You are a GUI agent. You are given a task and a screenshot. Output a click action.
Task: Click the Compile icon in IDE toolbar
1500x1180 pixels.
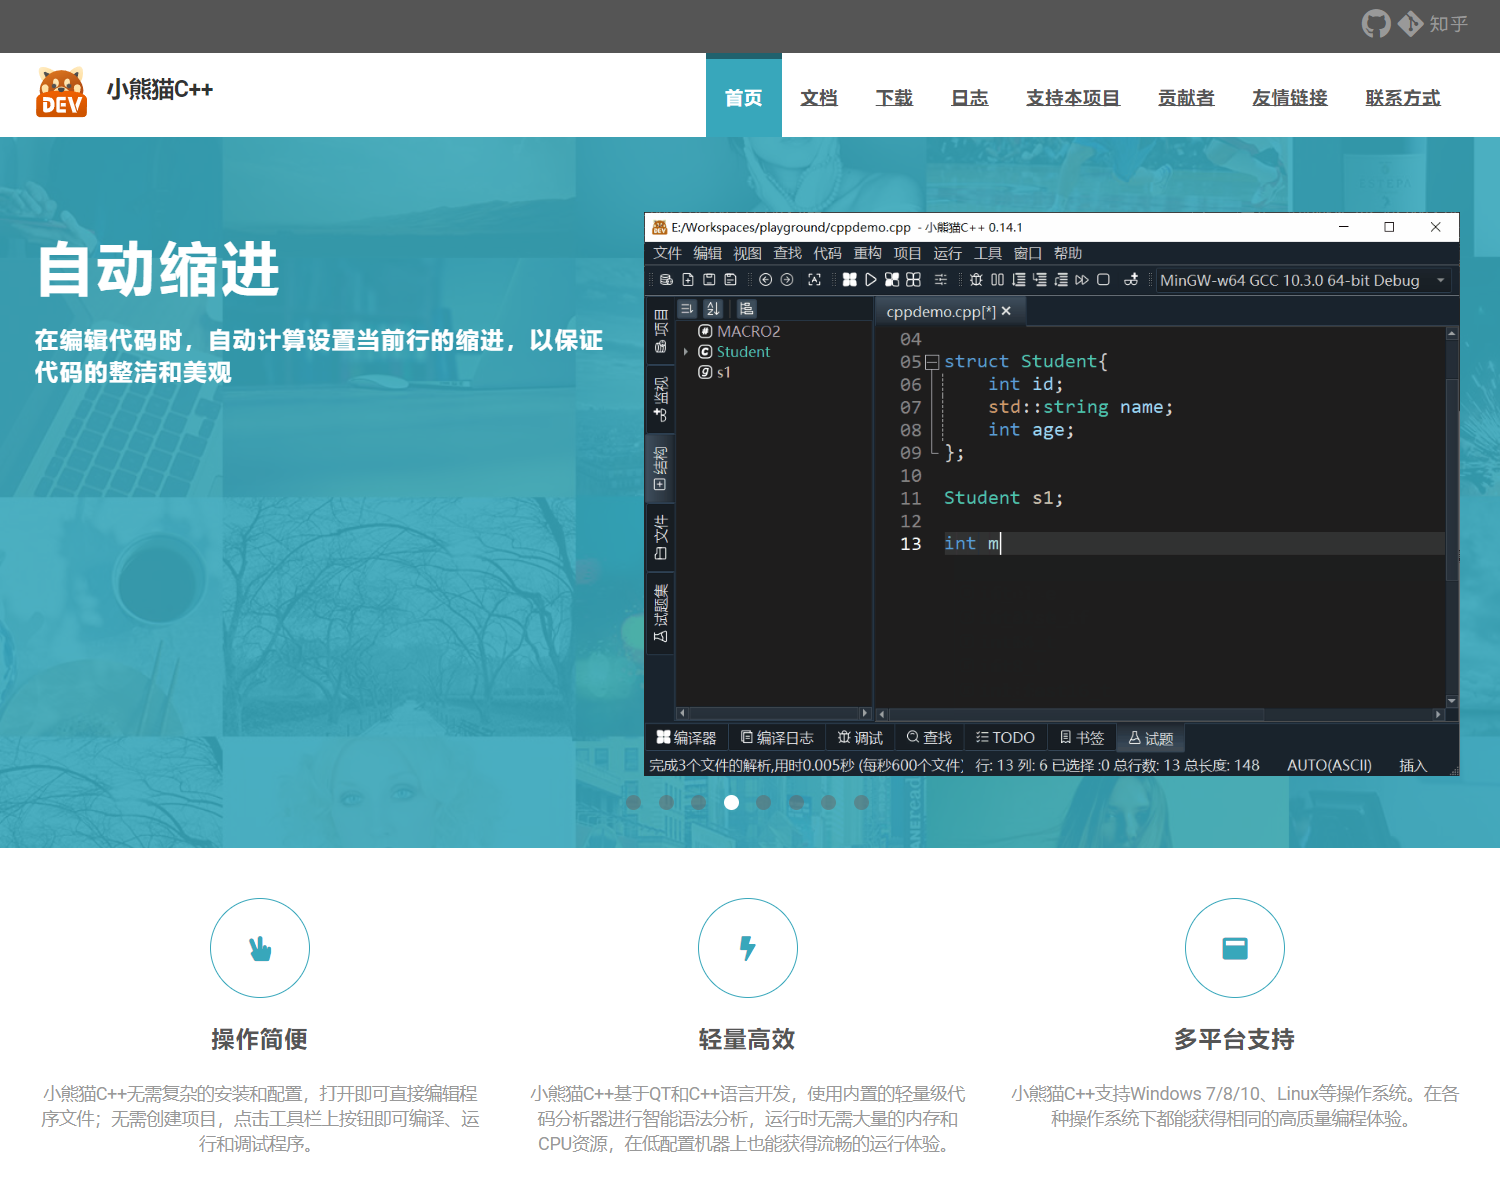click(850, 280)
